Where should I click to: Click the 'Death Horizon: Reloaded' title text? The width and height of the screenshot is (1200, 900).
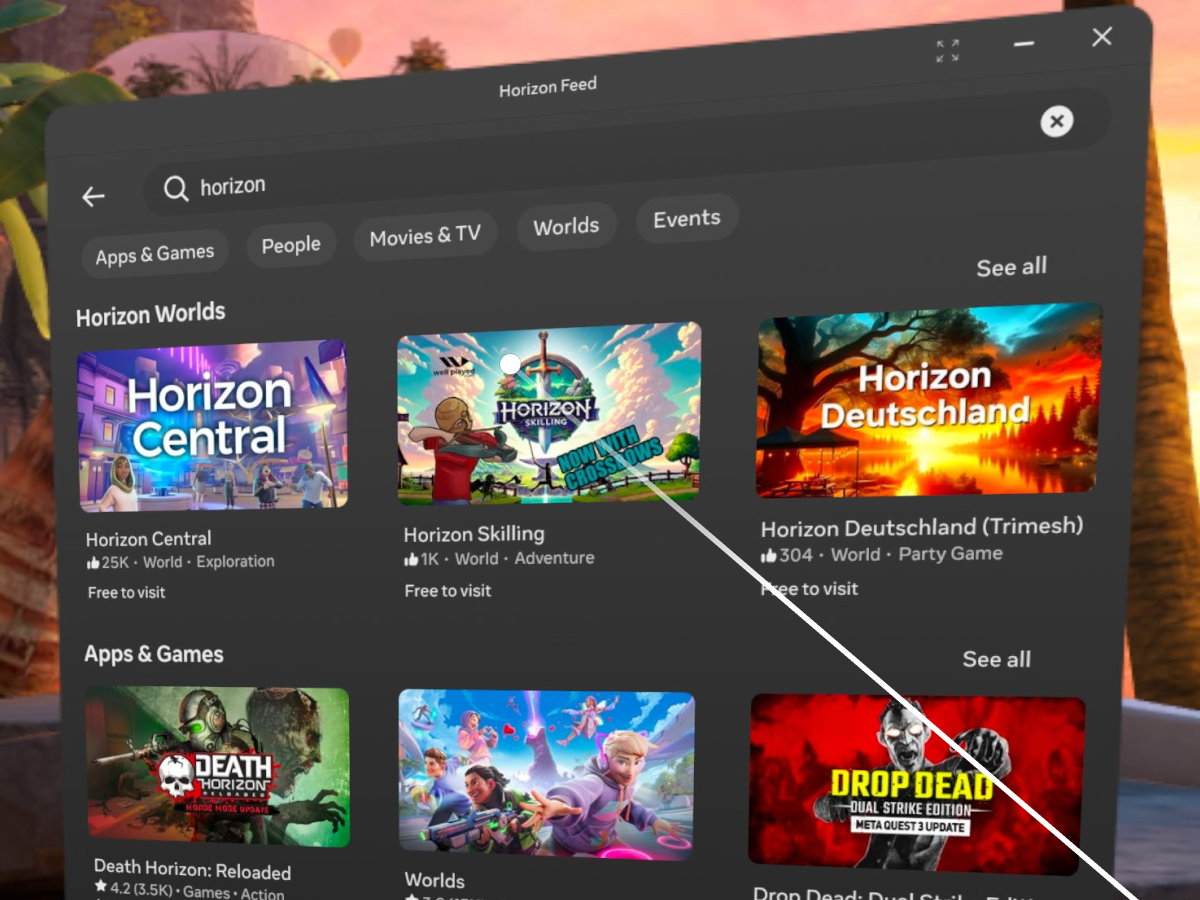(192, 869)
